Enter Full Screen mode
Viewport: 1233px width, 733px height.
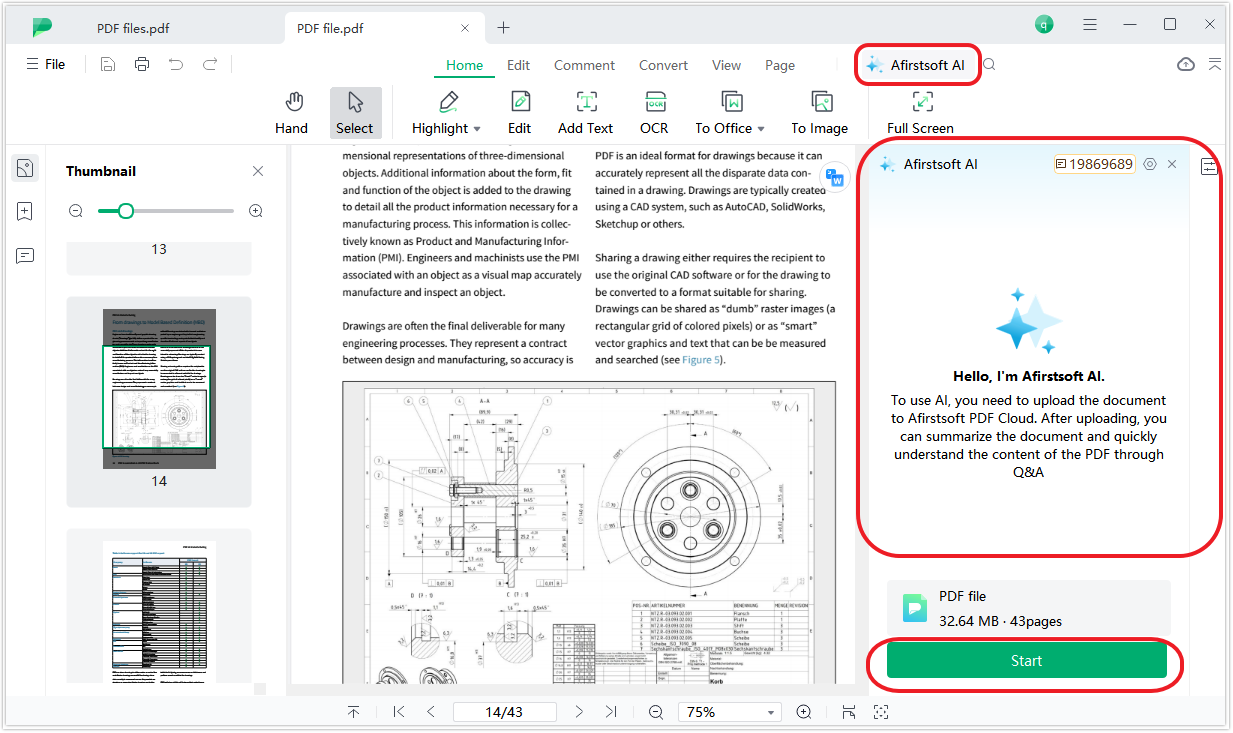coord(921,112)
